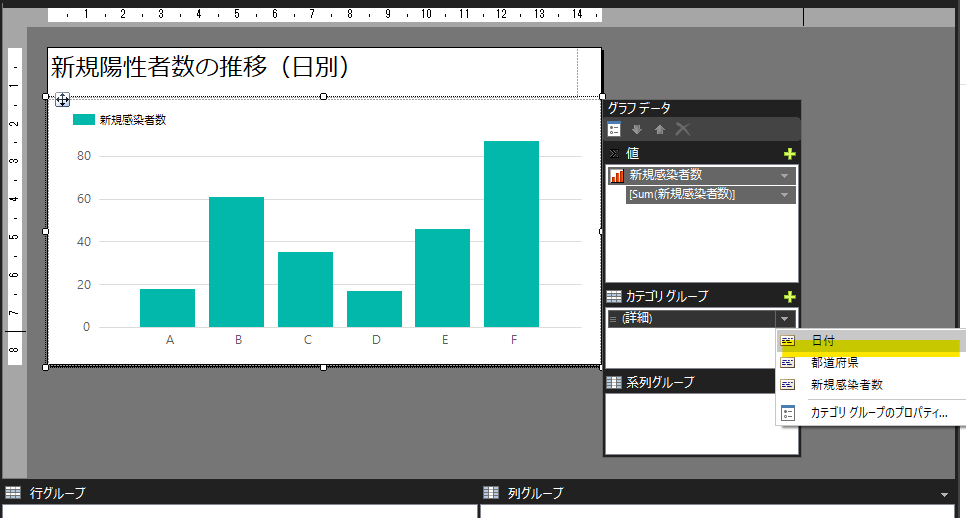The image size is (966, 518).
Task: Open the chart data properties icon
Action: pos(615,129)
